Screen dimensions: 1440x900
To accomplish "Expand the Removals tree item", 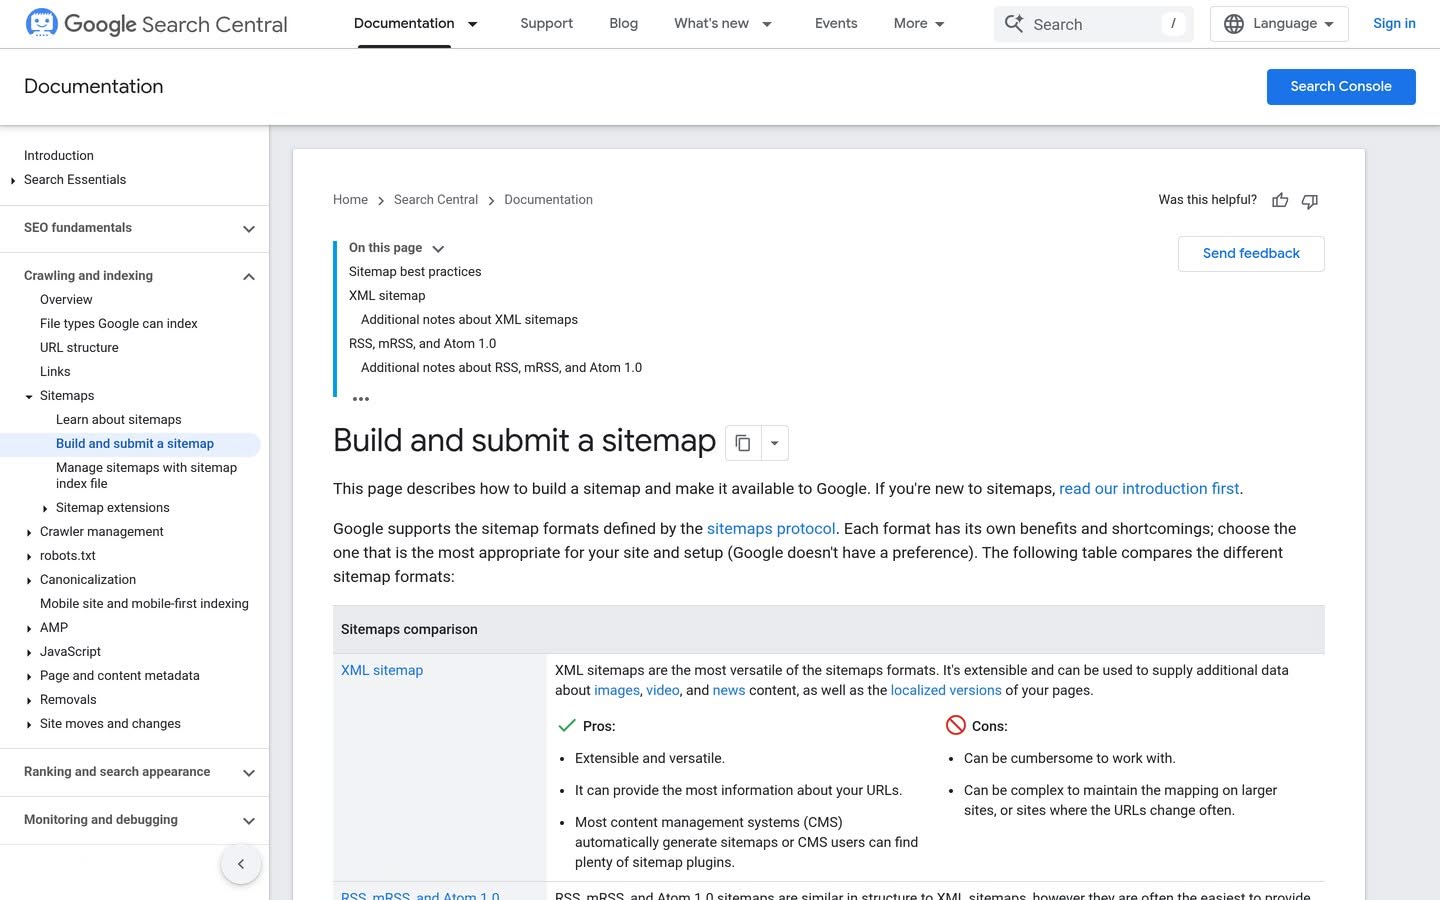I will (29, 701).
